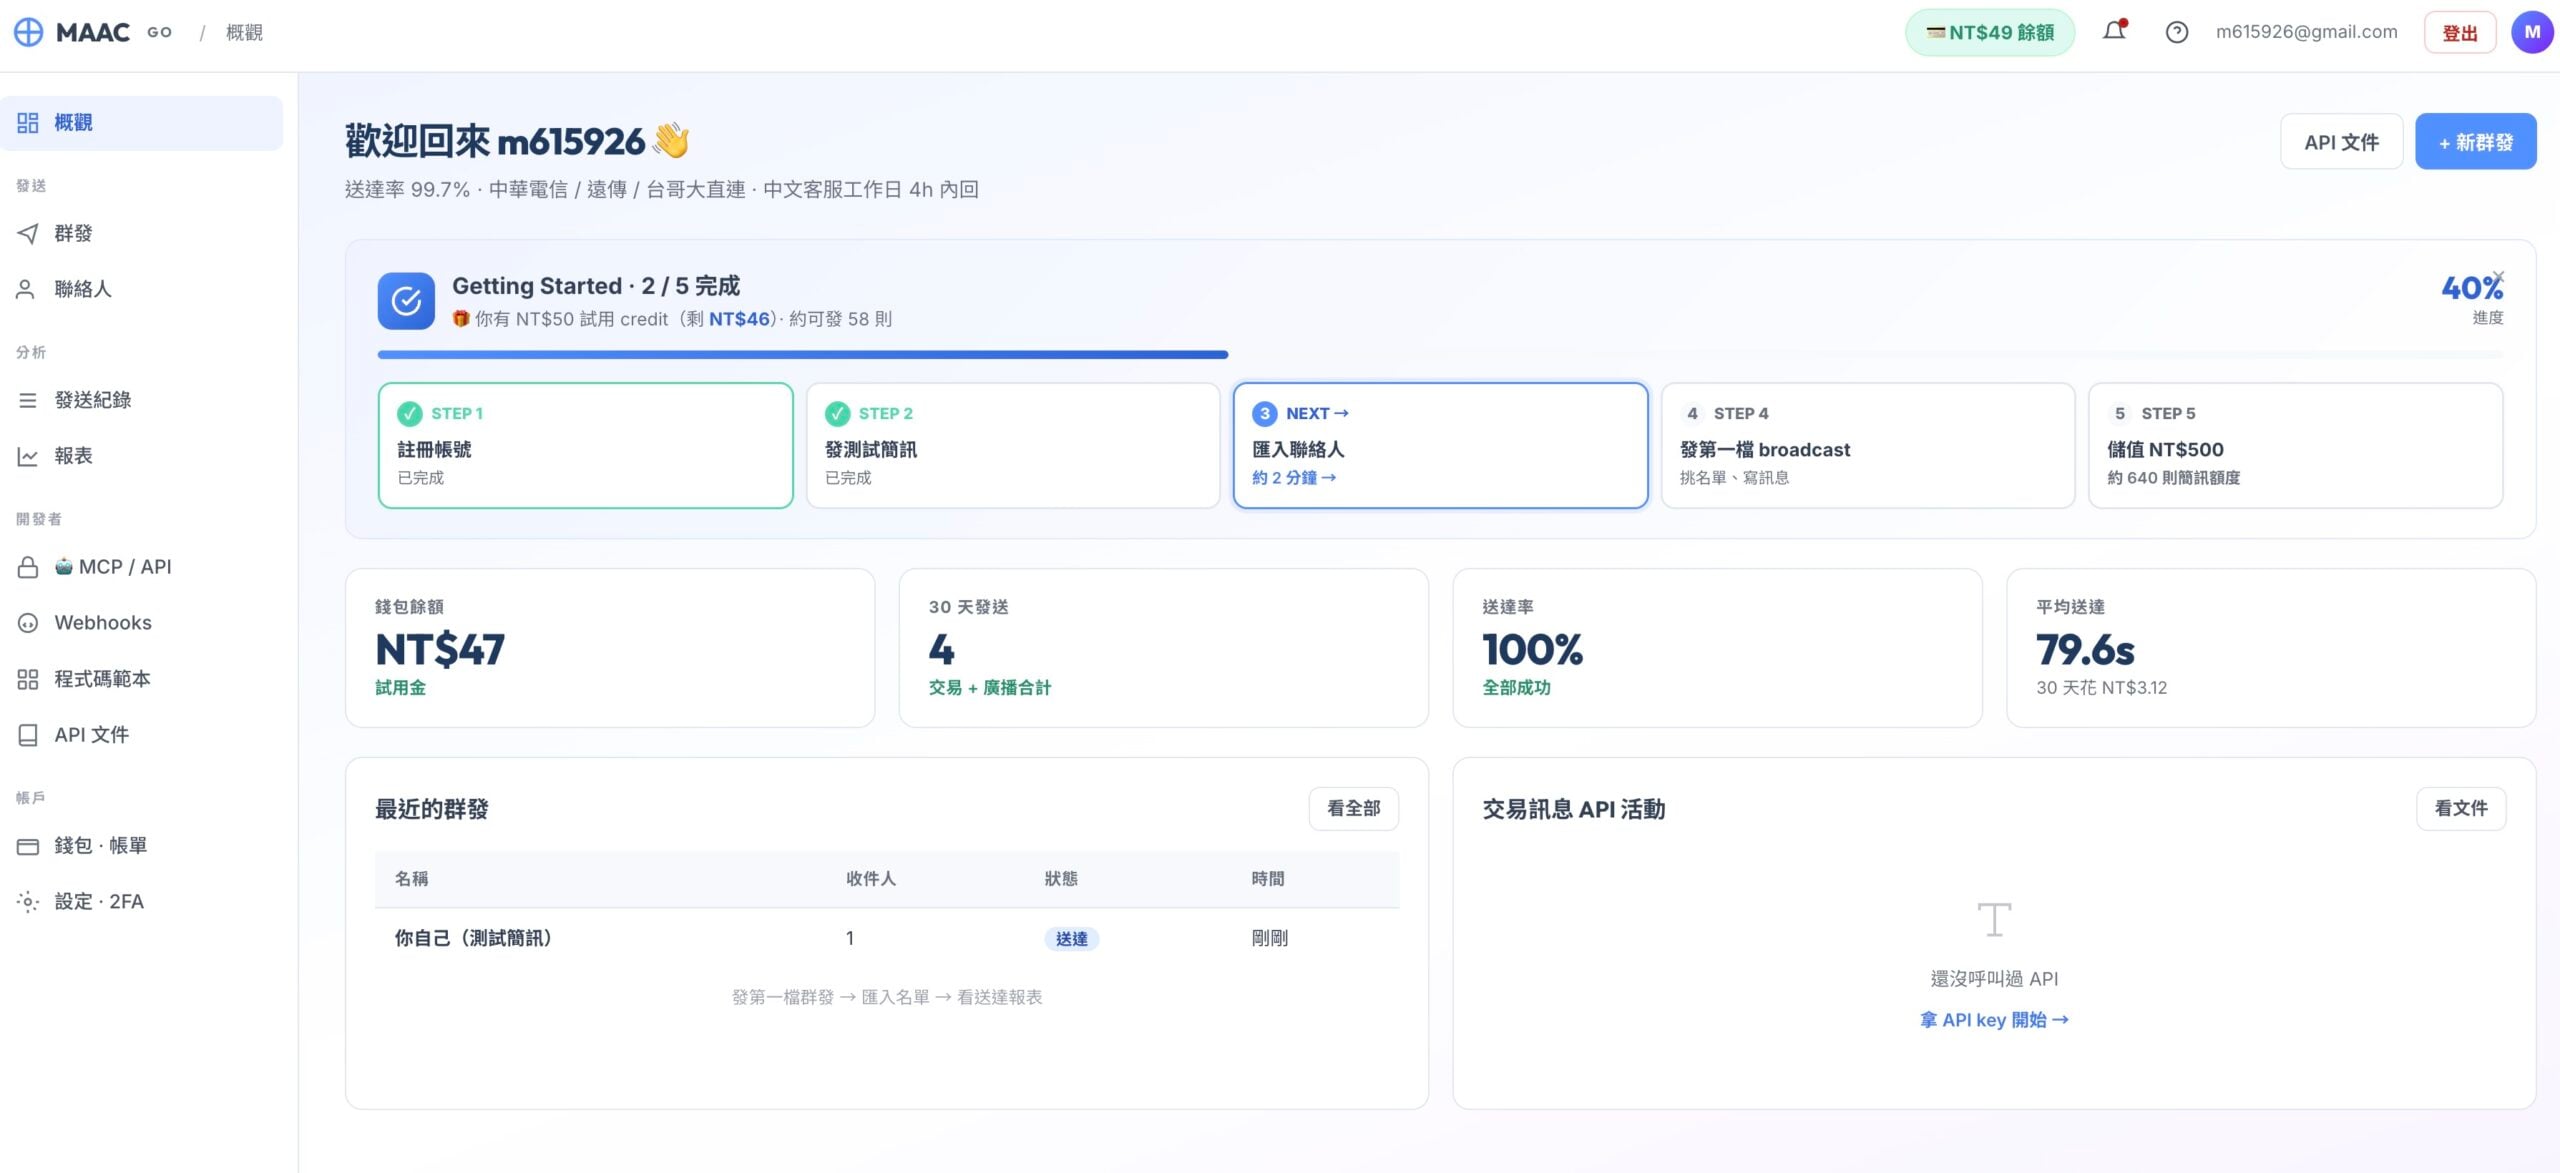Click the NT$46 remaining credit text
This screenshot has width=2560, height=1173.
pos(739,319)
